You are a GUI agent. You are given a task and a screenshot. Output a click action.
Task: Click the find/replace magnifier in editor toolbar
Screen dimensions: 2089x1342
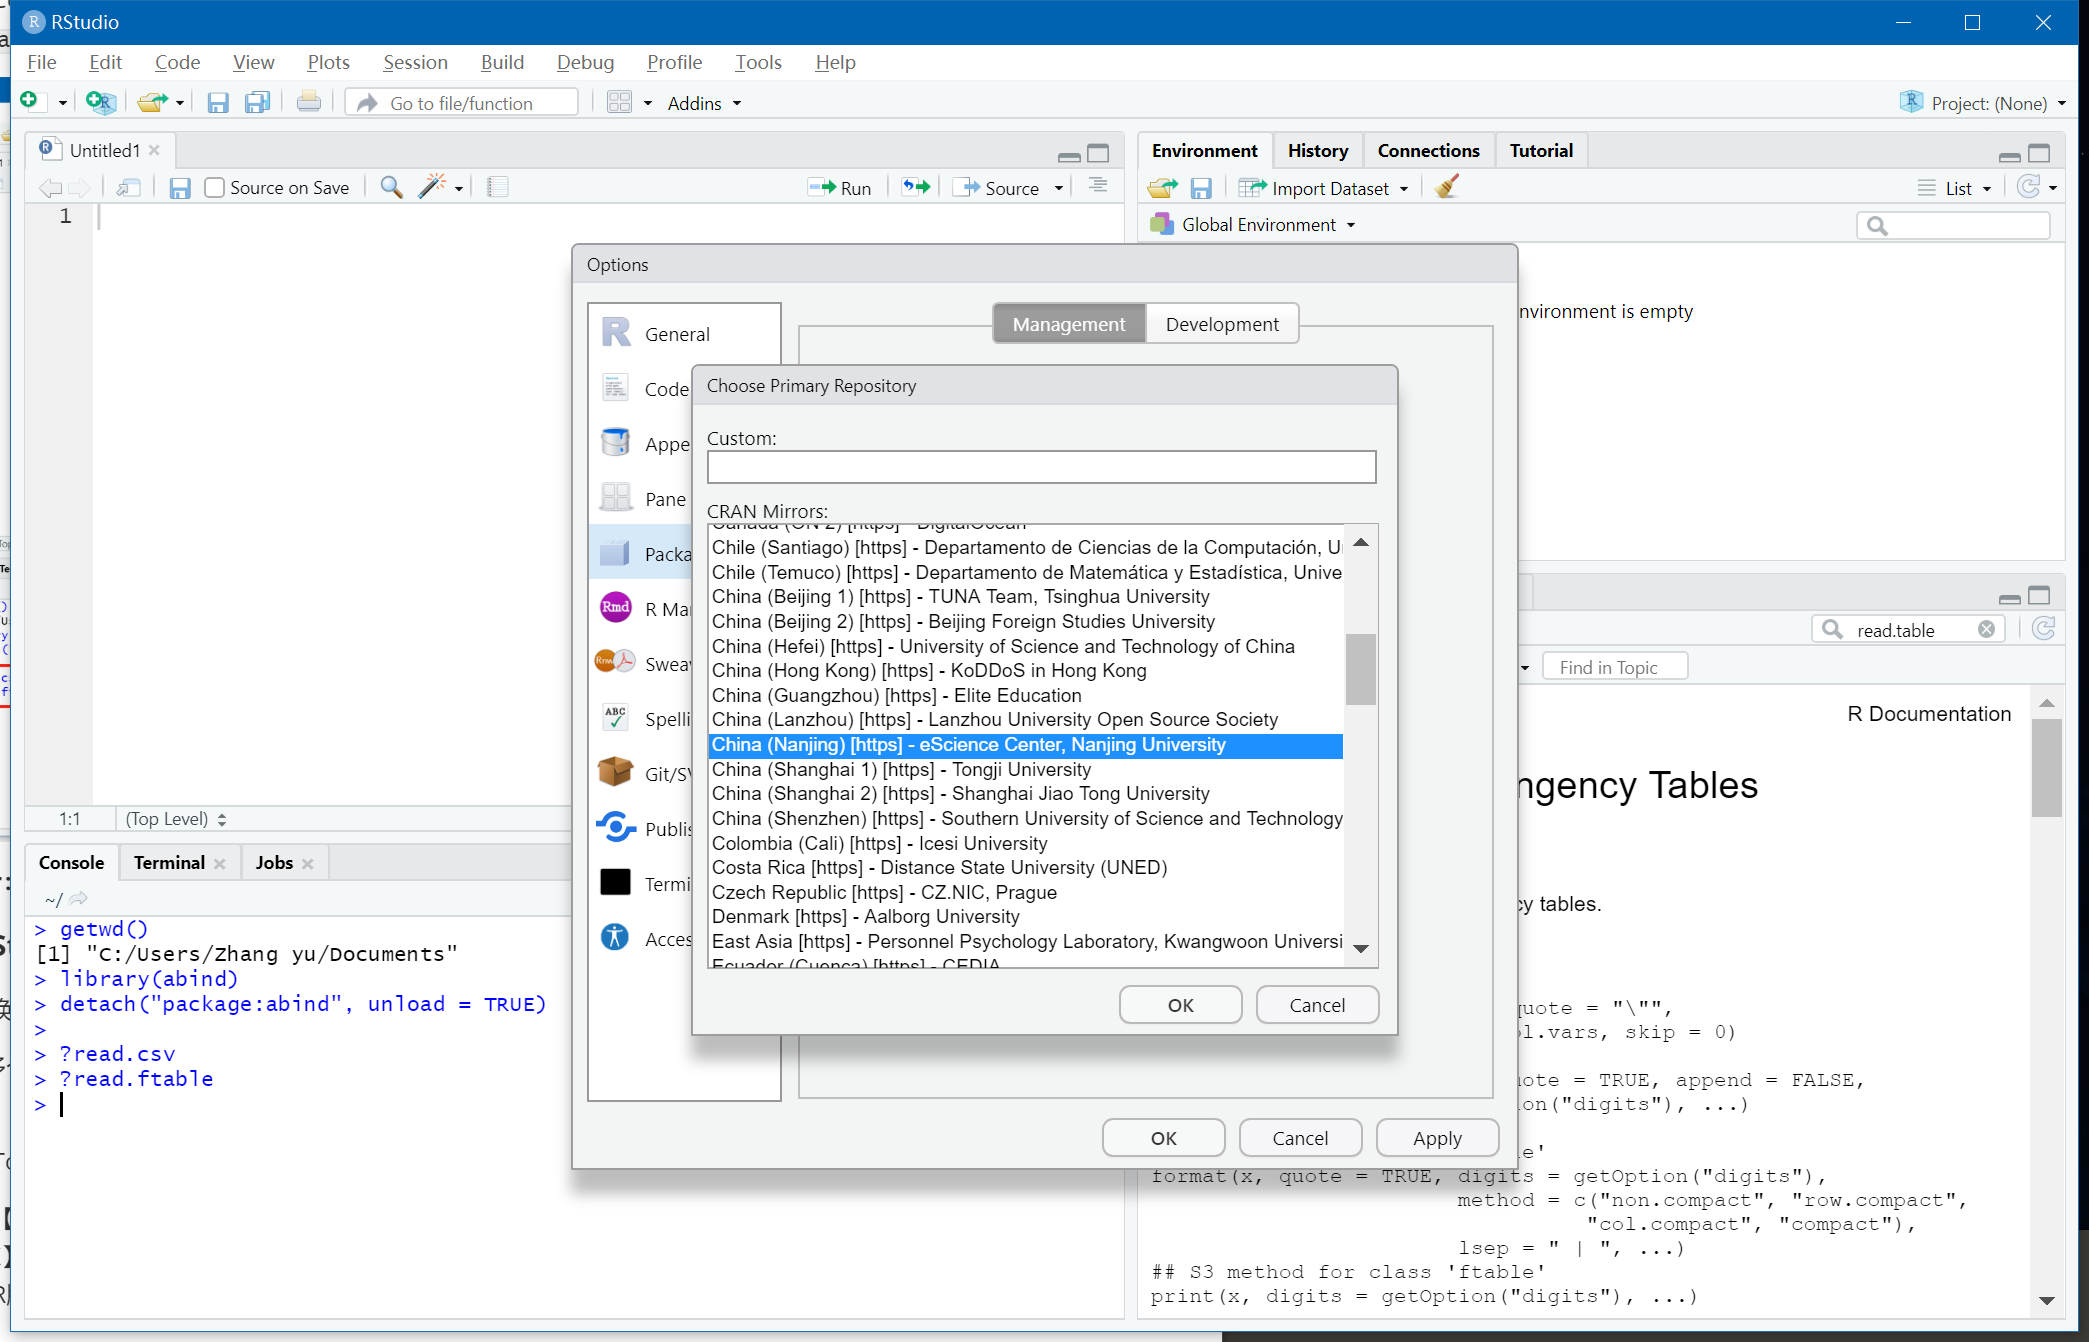tap(391, 187)
